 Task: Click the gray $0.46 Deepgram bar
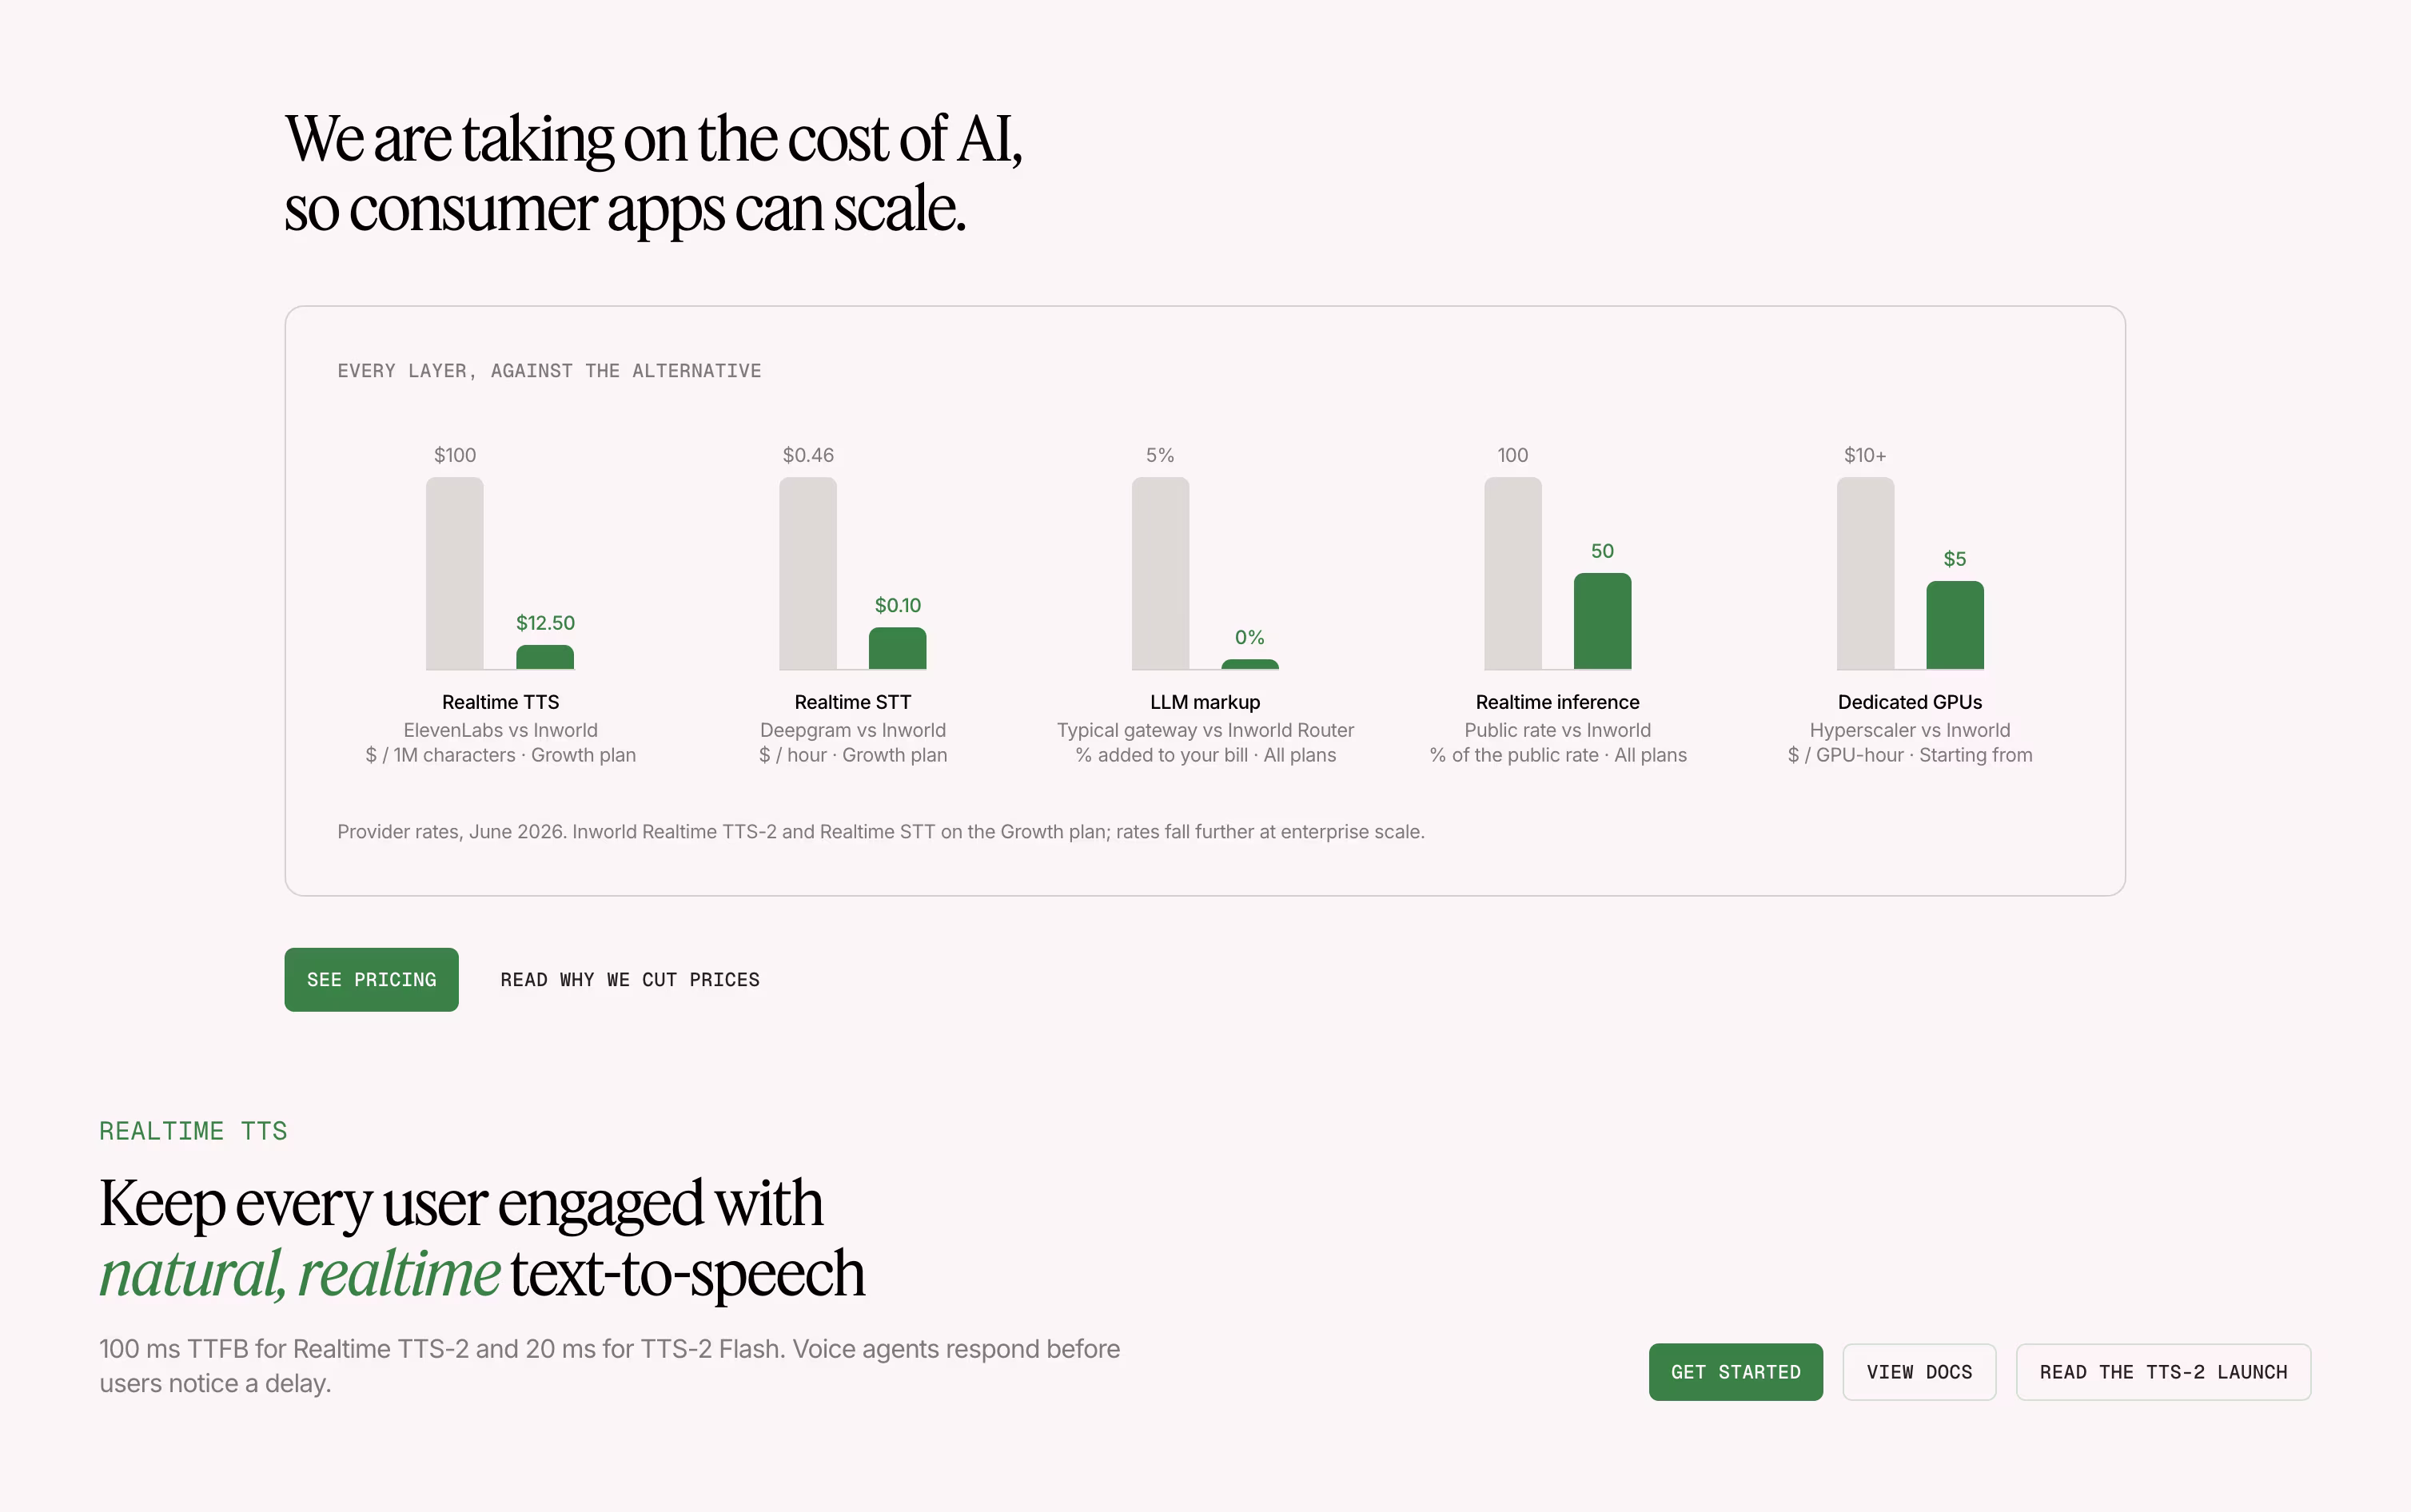(x=808, y=573)
